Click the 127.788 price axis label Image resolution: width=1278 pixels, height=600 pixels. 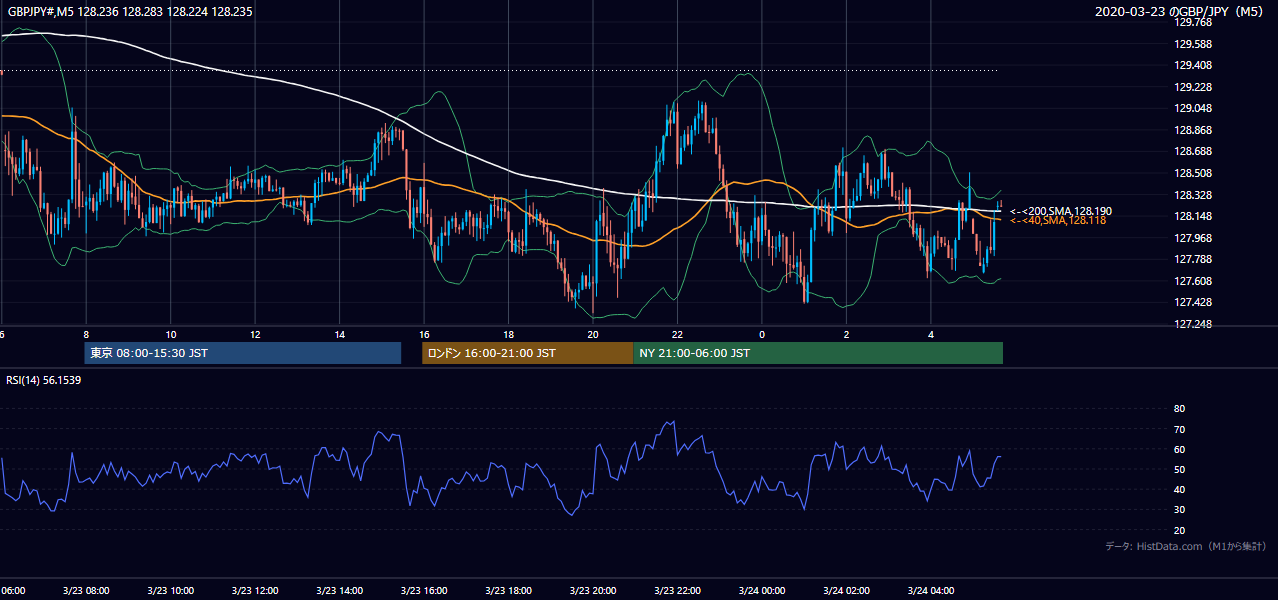[x=1193, y=259]
